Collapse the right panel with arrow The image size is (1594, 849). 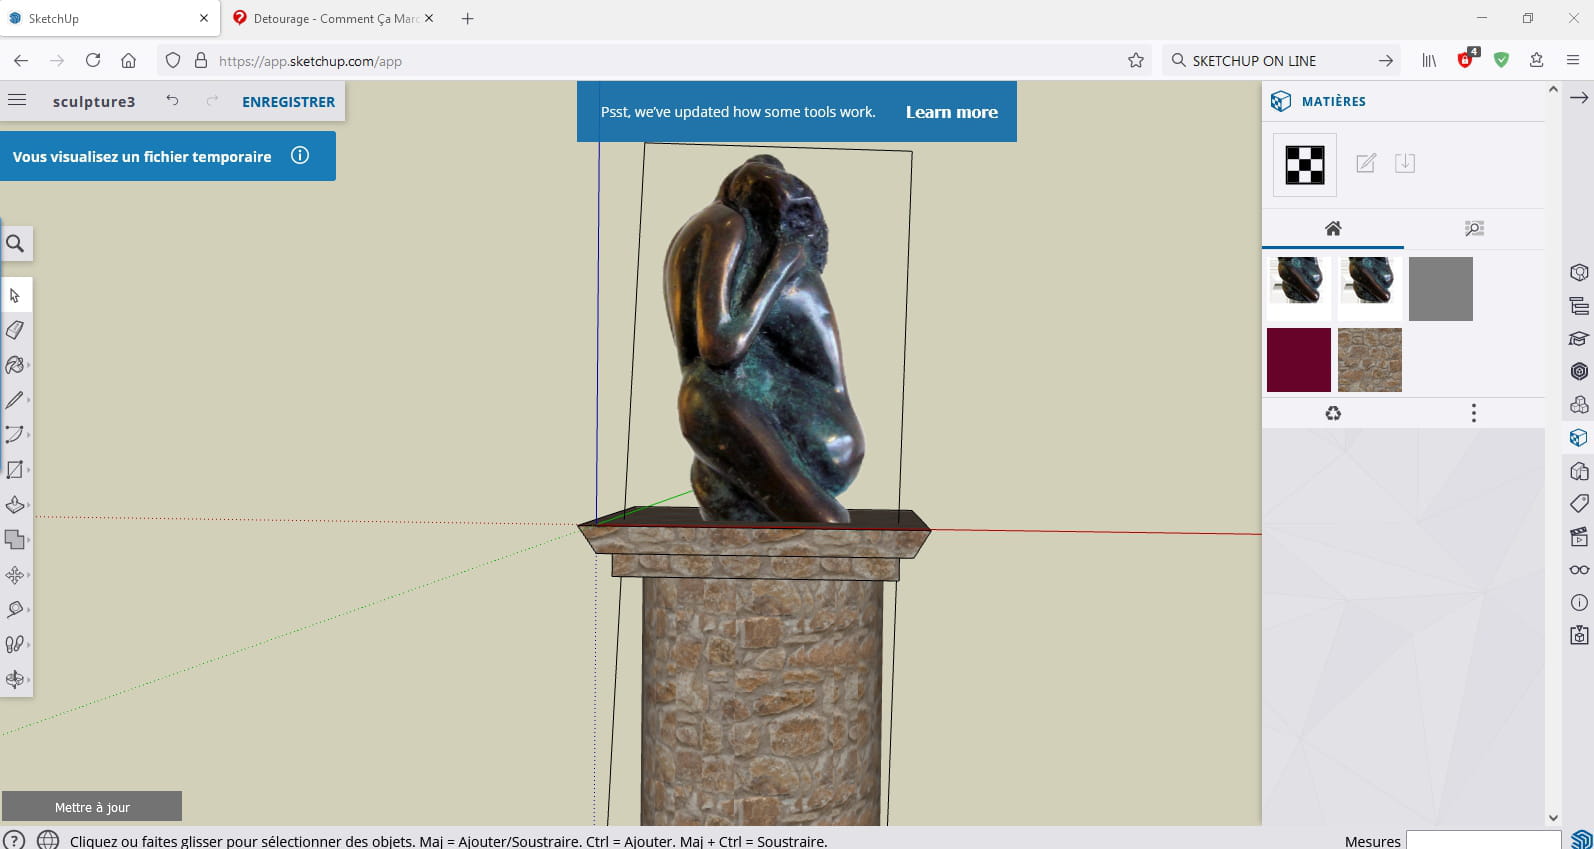pos(1579,98)
